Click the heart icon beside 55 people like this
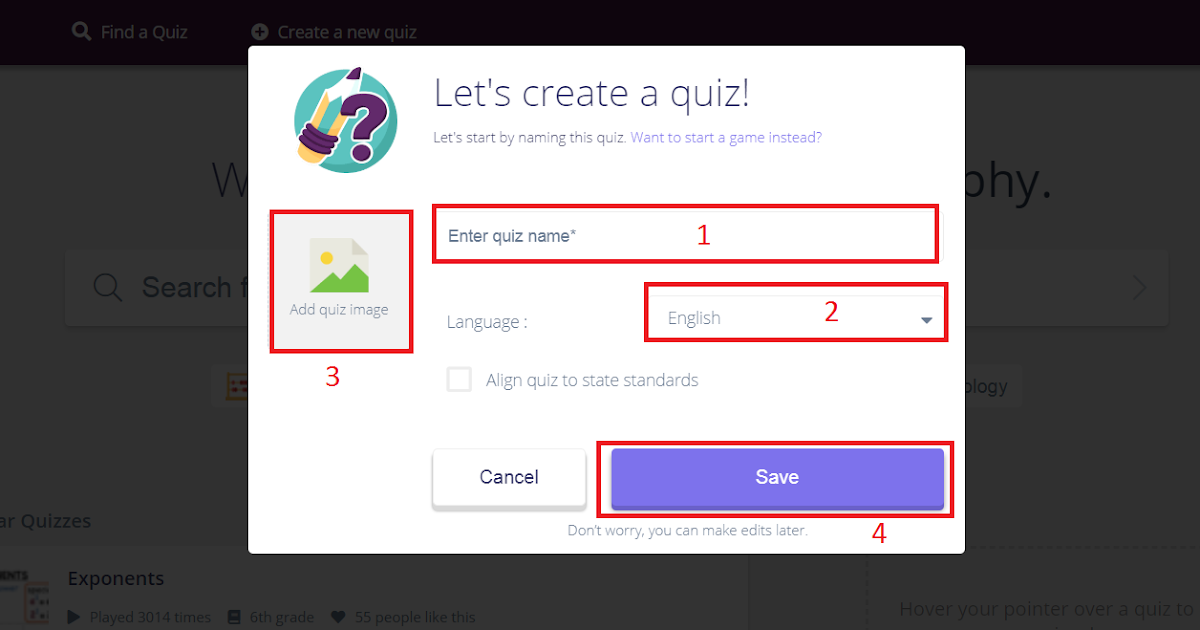 [340, 617]
